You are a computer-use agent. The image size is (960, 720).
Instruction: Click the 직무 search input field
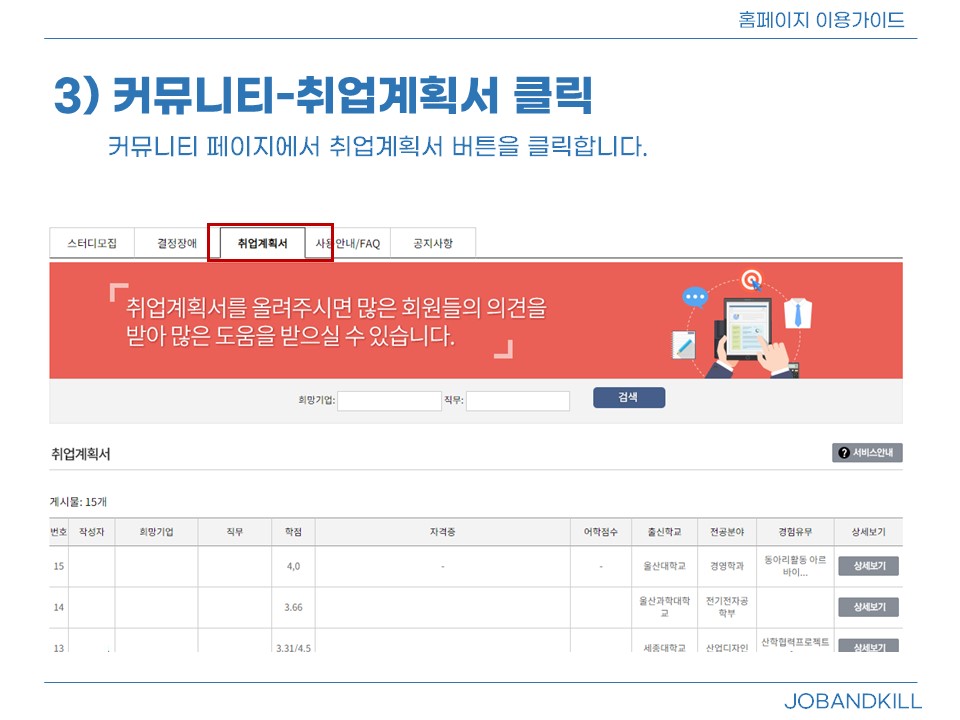coord(517,401)
